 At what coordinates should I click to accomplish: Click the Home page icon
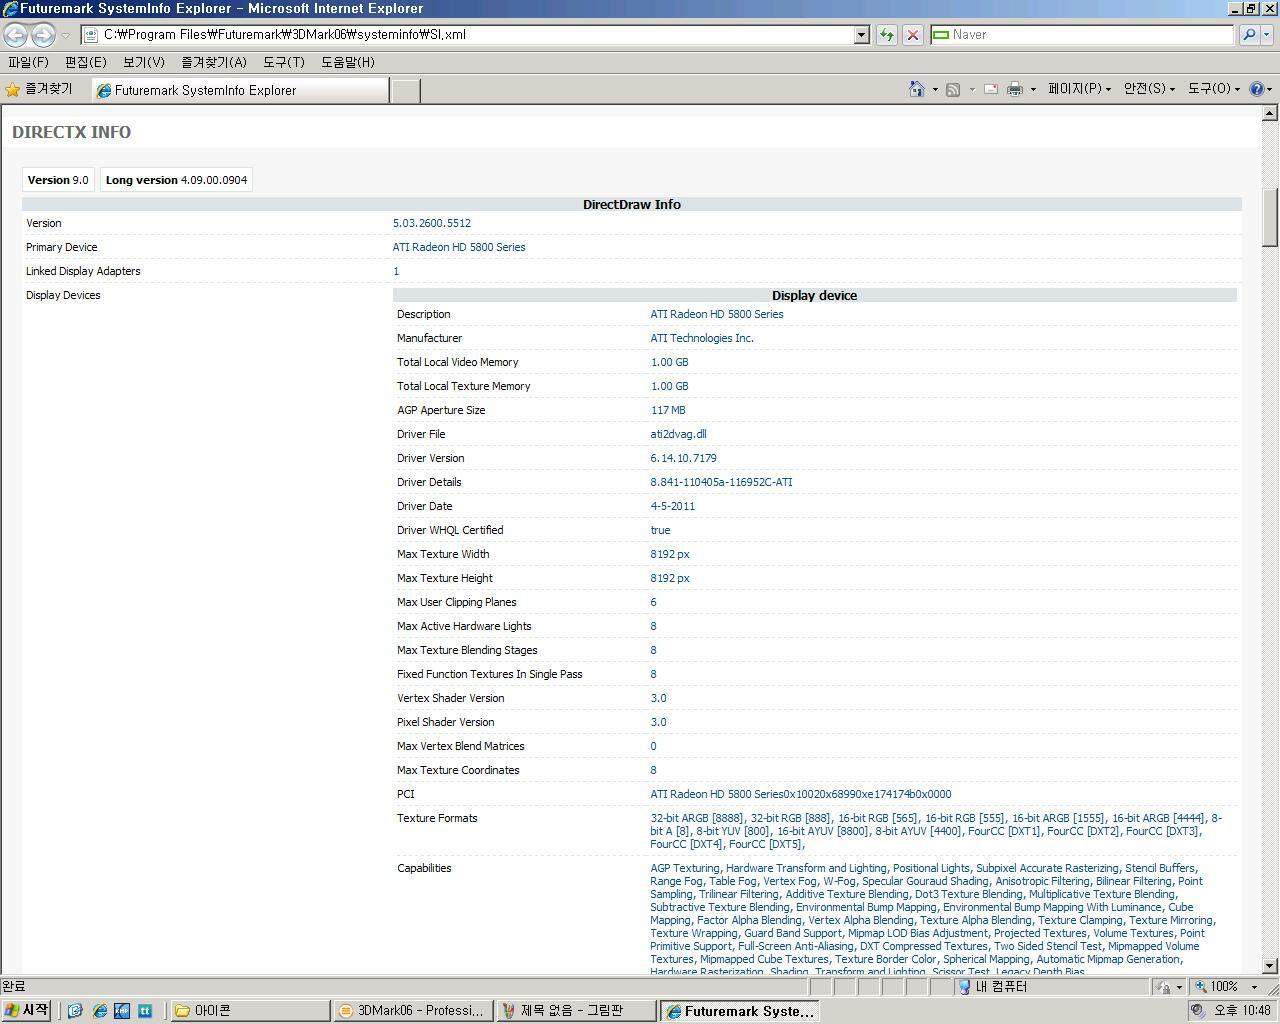[916, 89]
